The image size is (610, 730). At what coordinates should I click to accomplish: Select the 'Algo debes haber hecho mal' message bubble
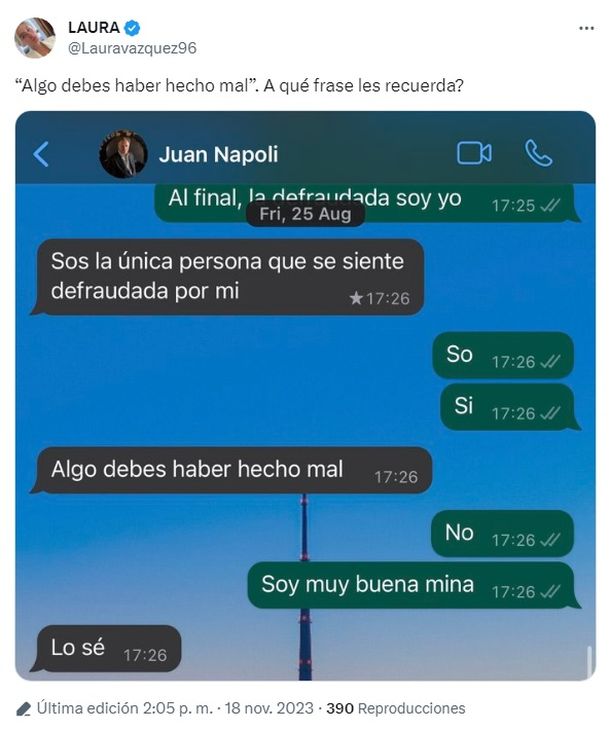pos(231,470)
